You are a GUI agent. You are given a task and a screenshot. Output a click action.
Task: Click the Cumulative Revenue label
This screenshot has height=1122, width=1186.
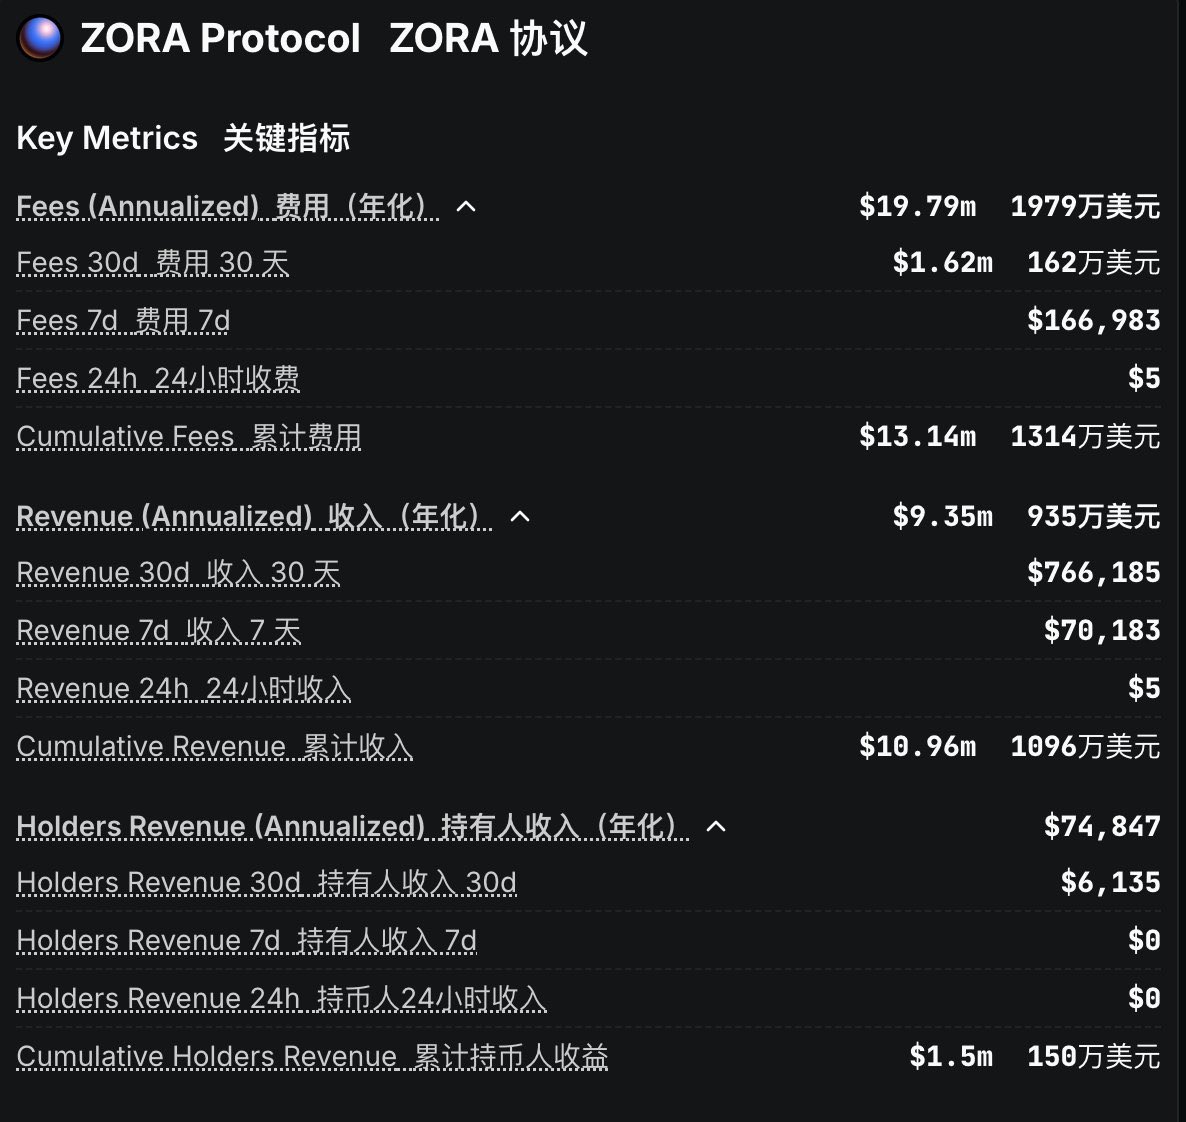[214, 747]
